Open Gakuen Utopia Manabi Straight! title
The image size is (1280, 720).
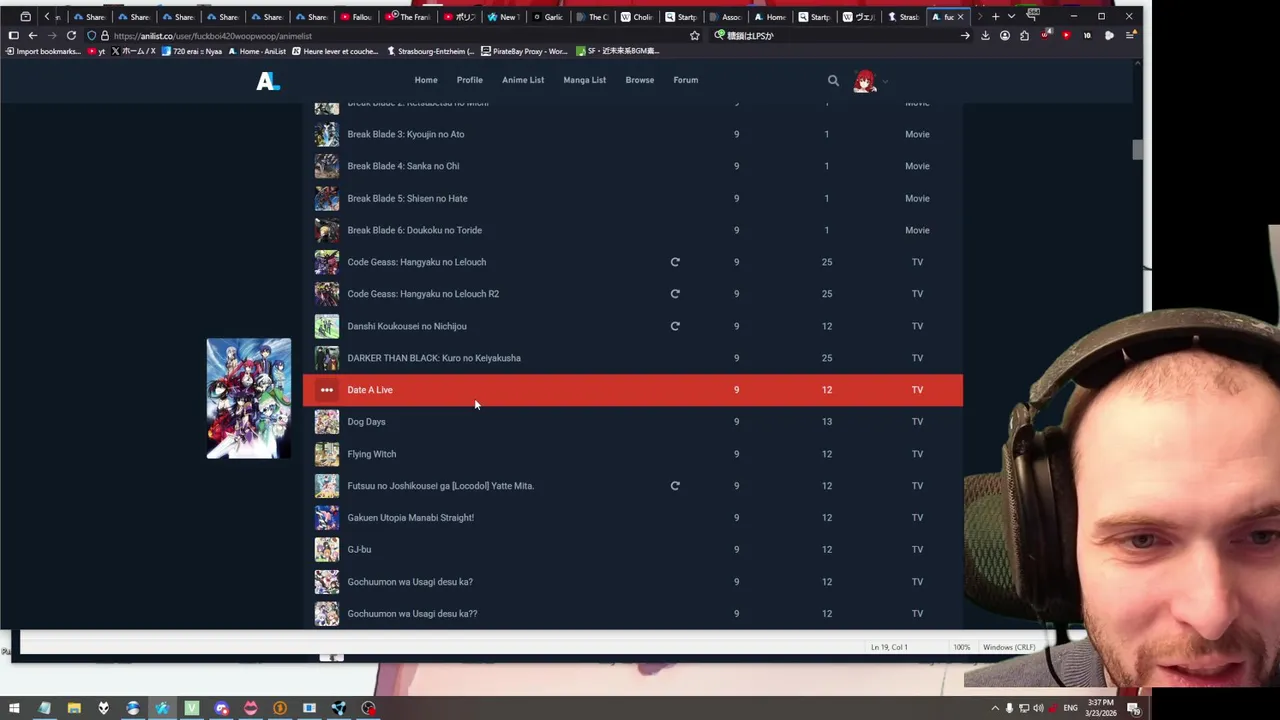coord(410,518)
